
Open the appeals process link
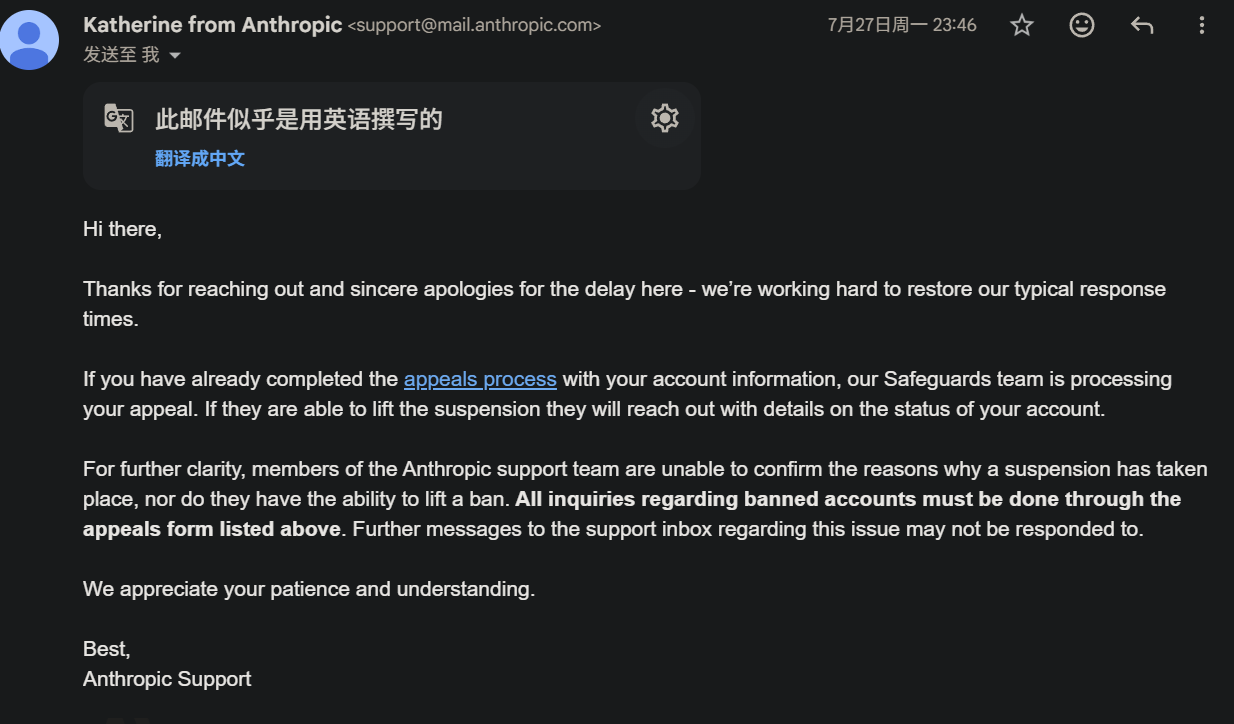pyautogui.click(x=480, y=379)
